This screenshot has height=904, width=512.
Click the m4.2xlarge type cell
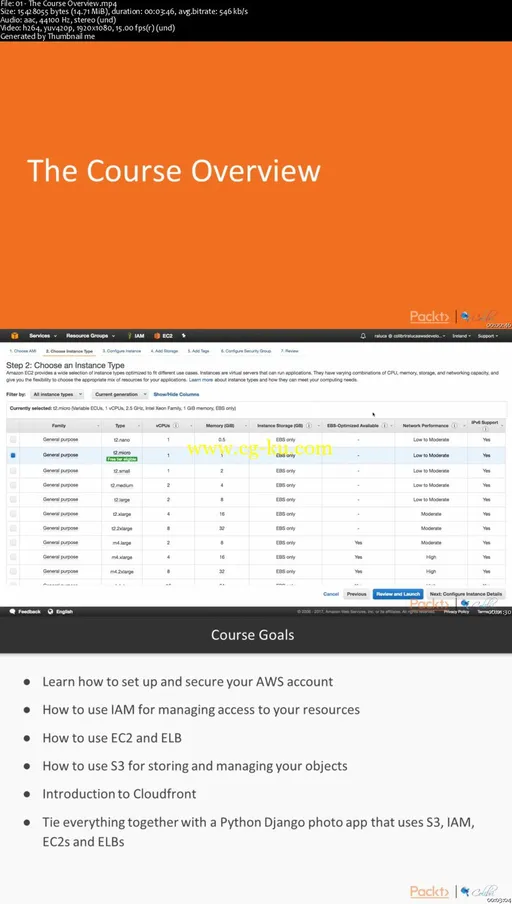pos(121,571)
